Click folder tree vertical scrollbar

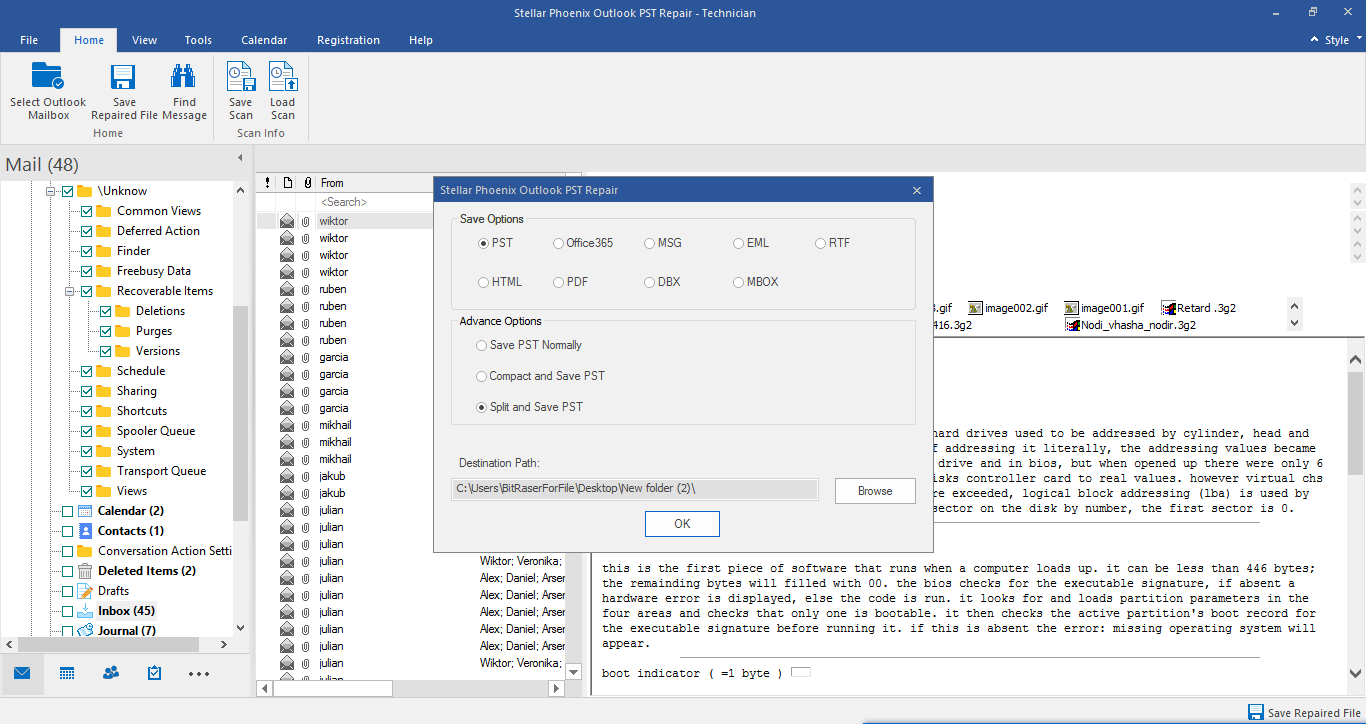coord(240,411)
